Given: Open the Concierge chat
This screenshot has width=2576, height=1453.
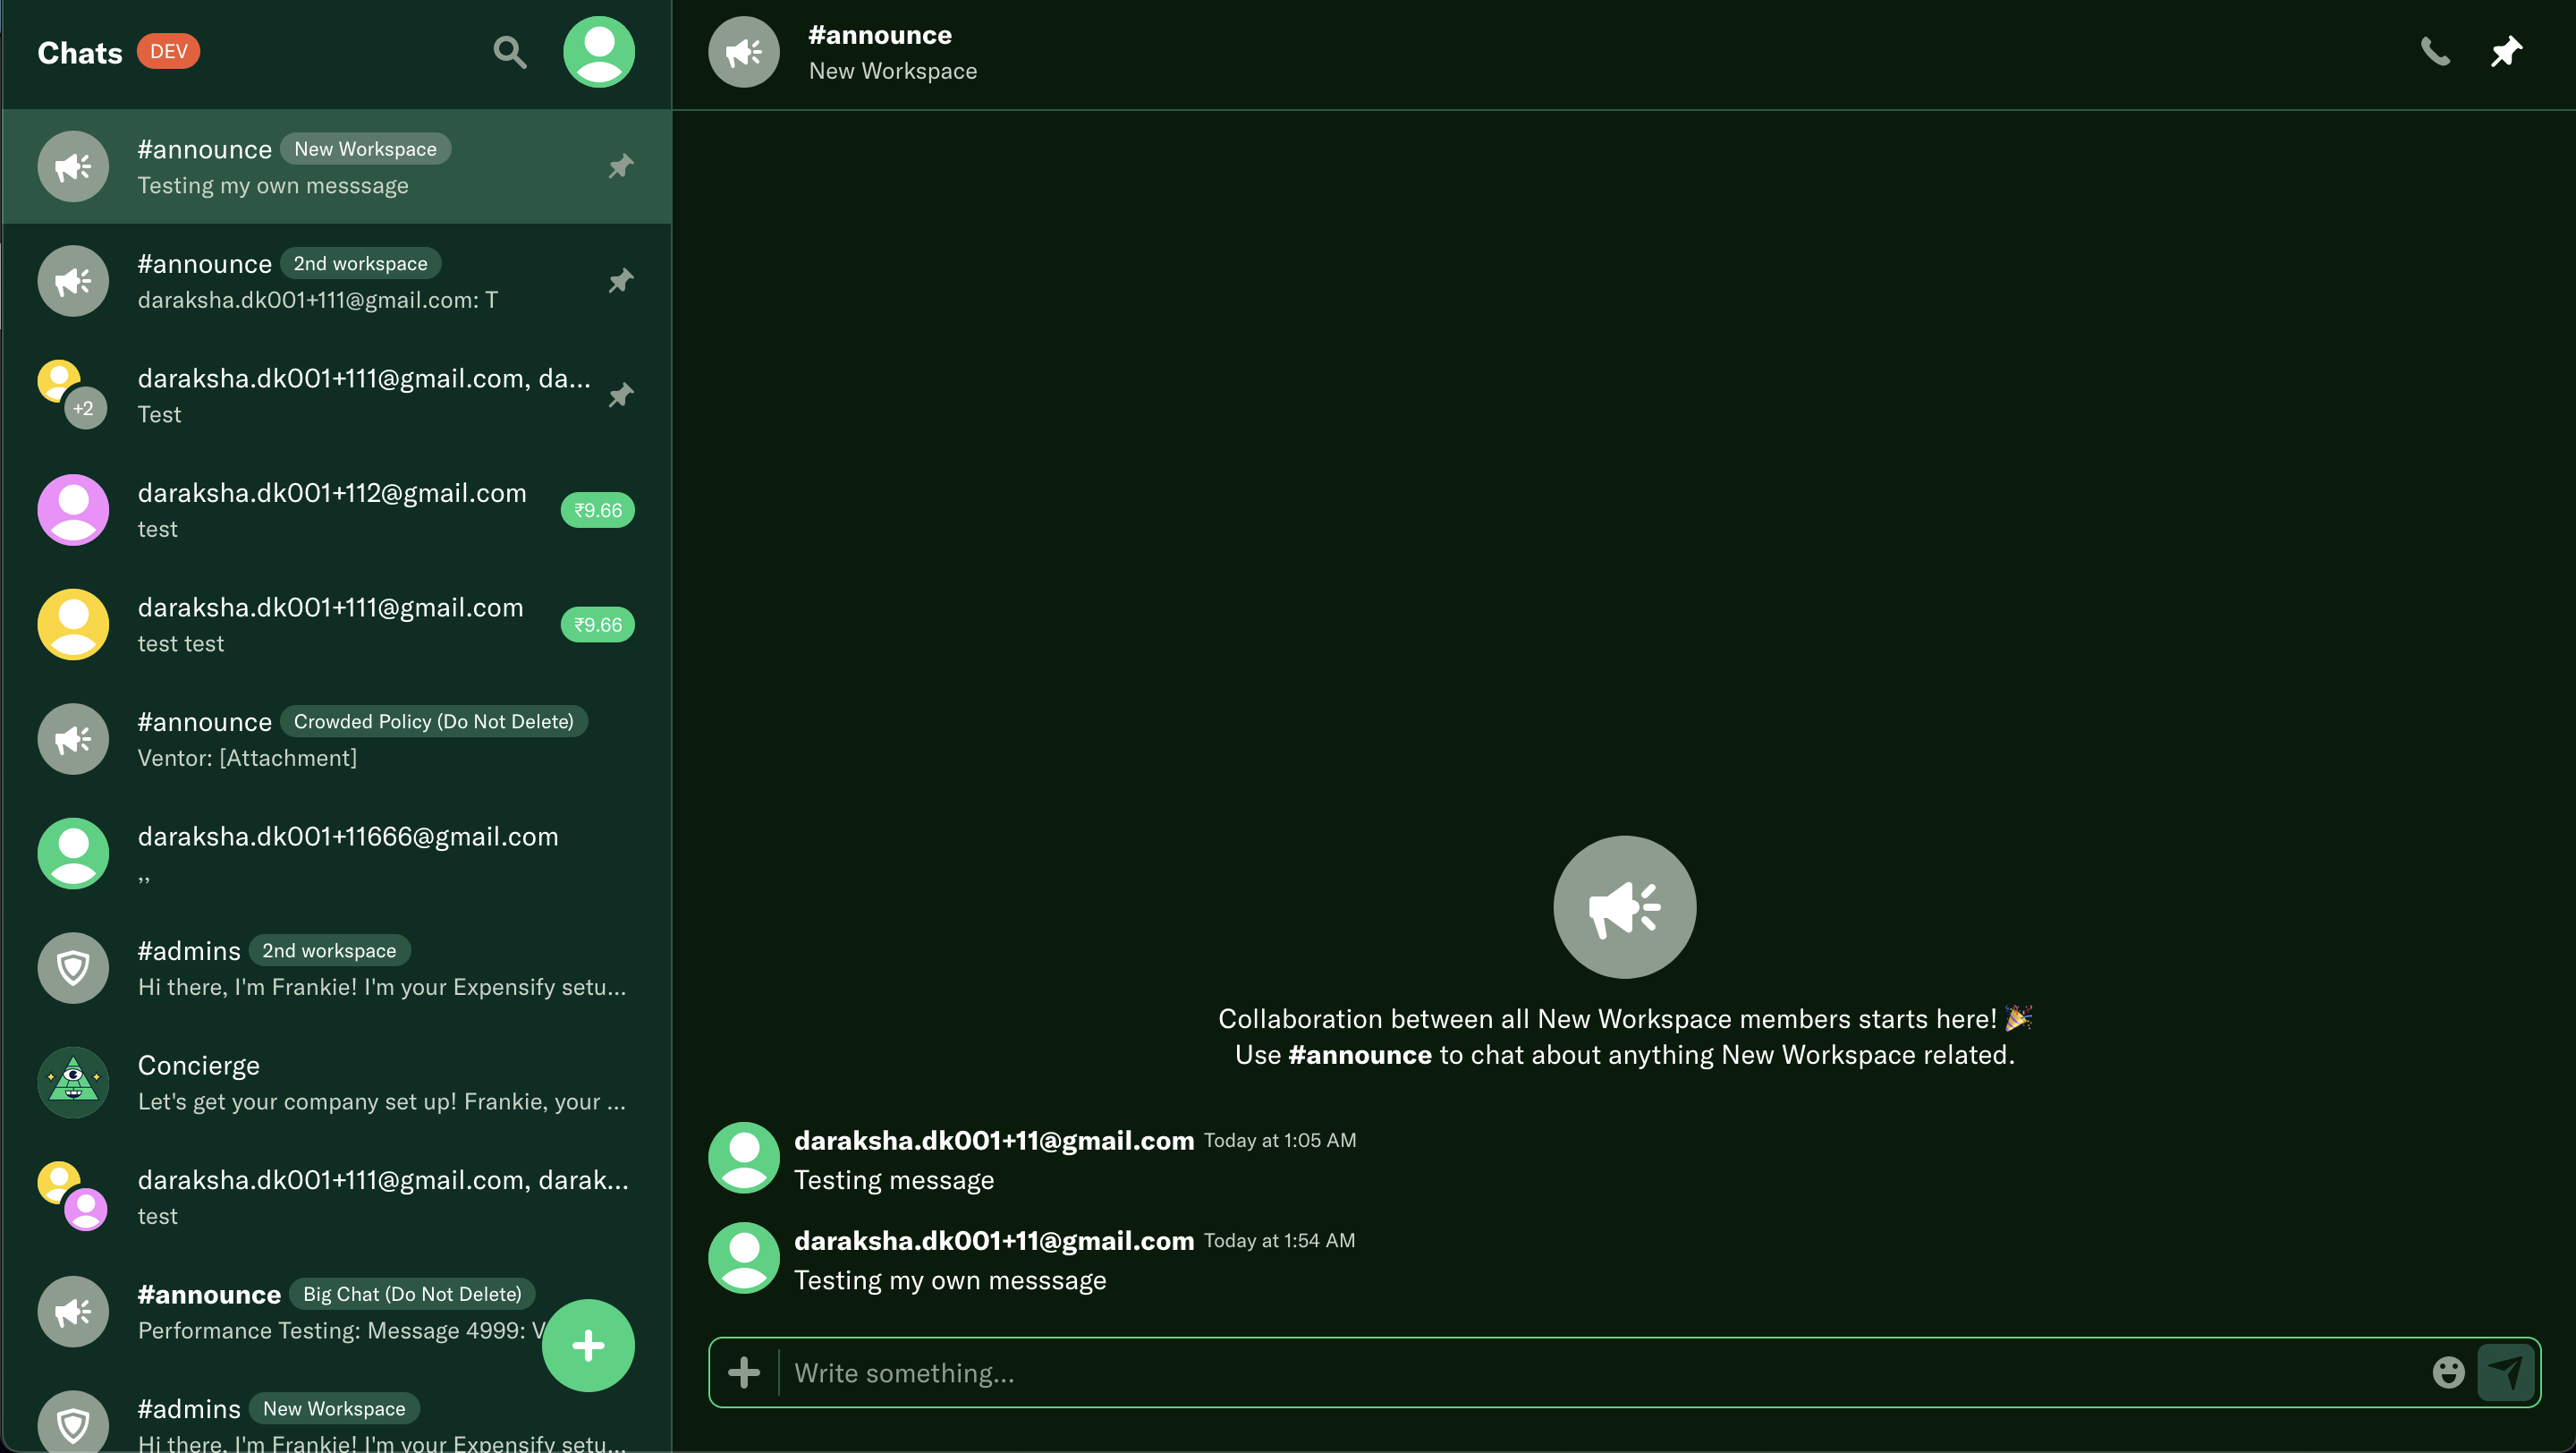Looking at the screenshot, I should pos(335,1082).
